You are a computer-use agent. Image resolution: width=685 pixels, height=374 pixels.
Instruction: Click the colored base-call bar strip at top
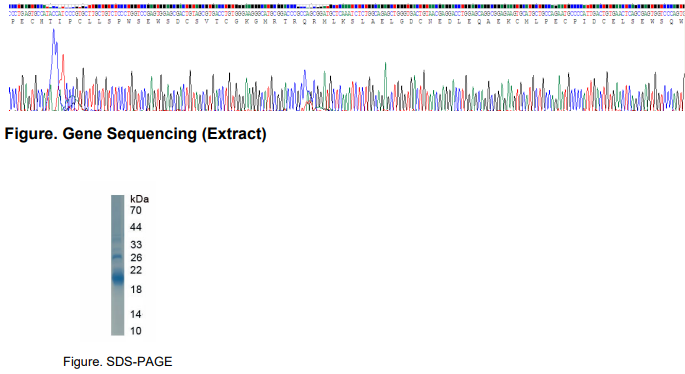347,7
